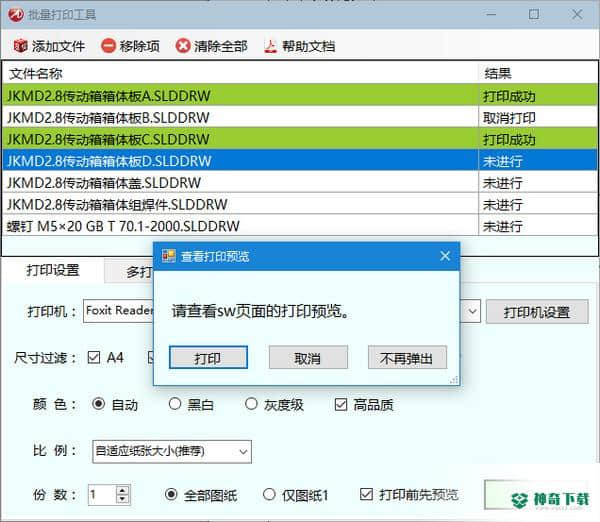
Task: Close the print preview dialog
Action: [x=445, y=256]
